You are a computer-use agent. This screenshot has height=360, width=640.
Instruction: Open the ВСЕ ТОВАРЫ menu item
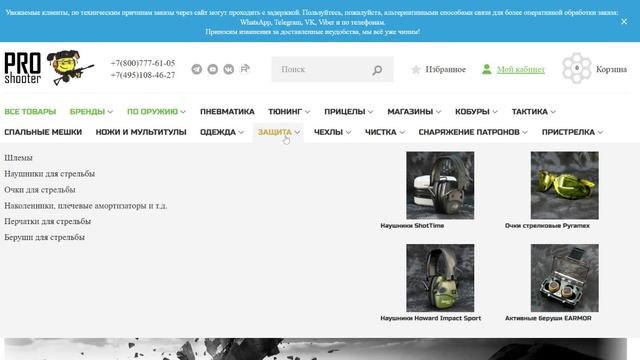click(x=30, y=111)
